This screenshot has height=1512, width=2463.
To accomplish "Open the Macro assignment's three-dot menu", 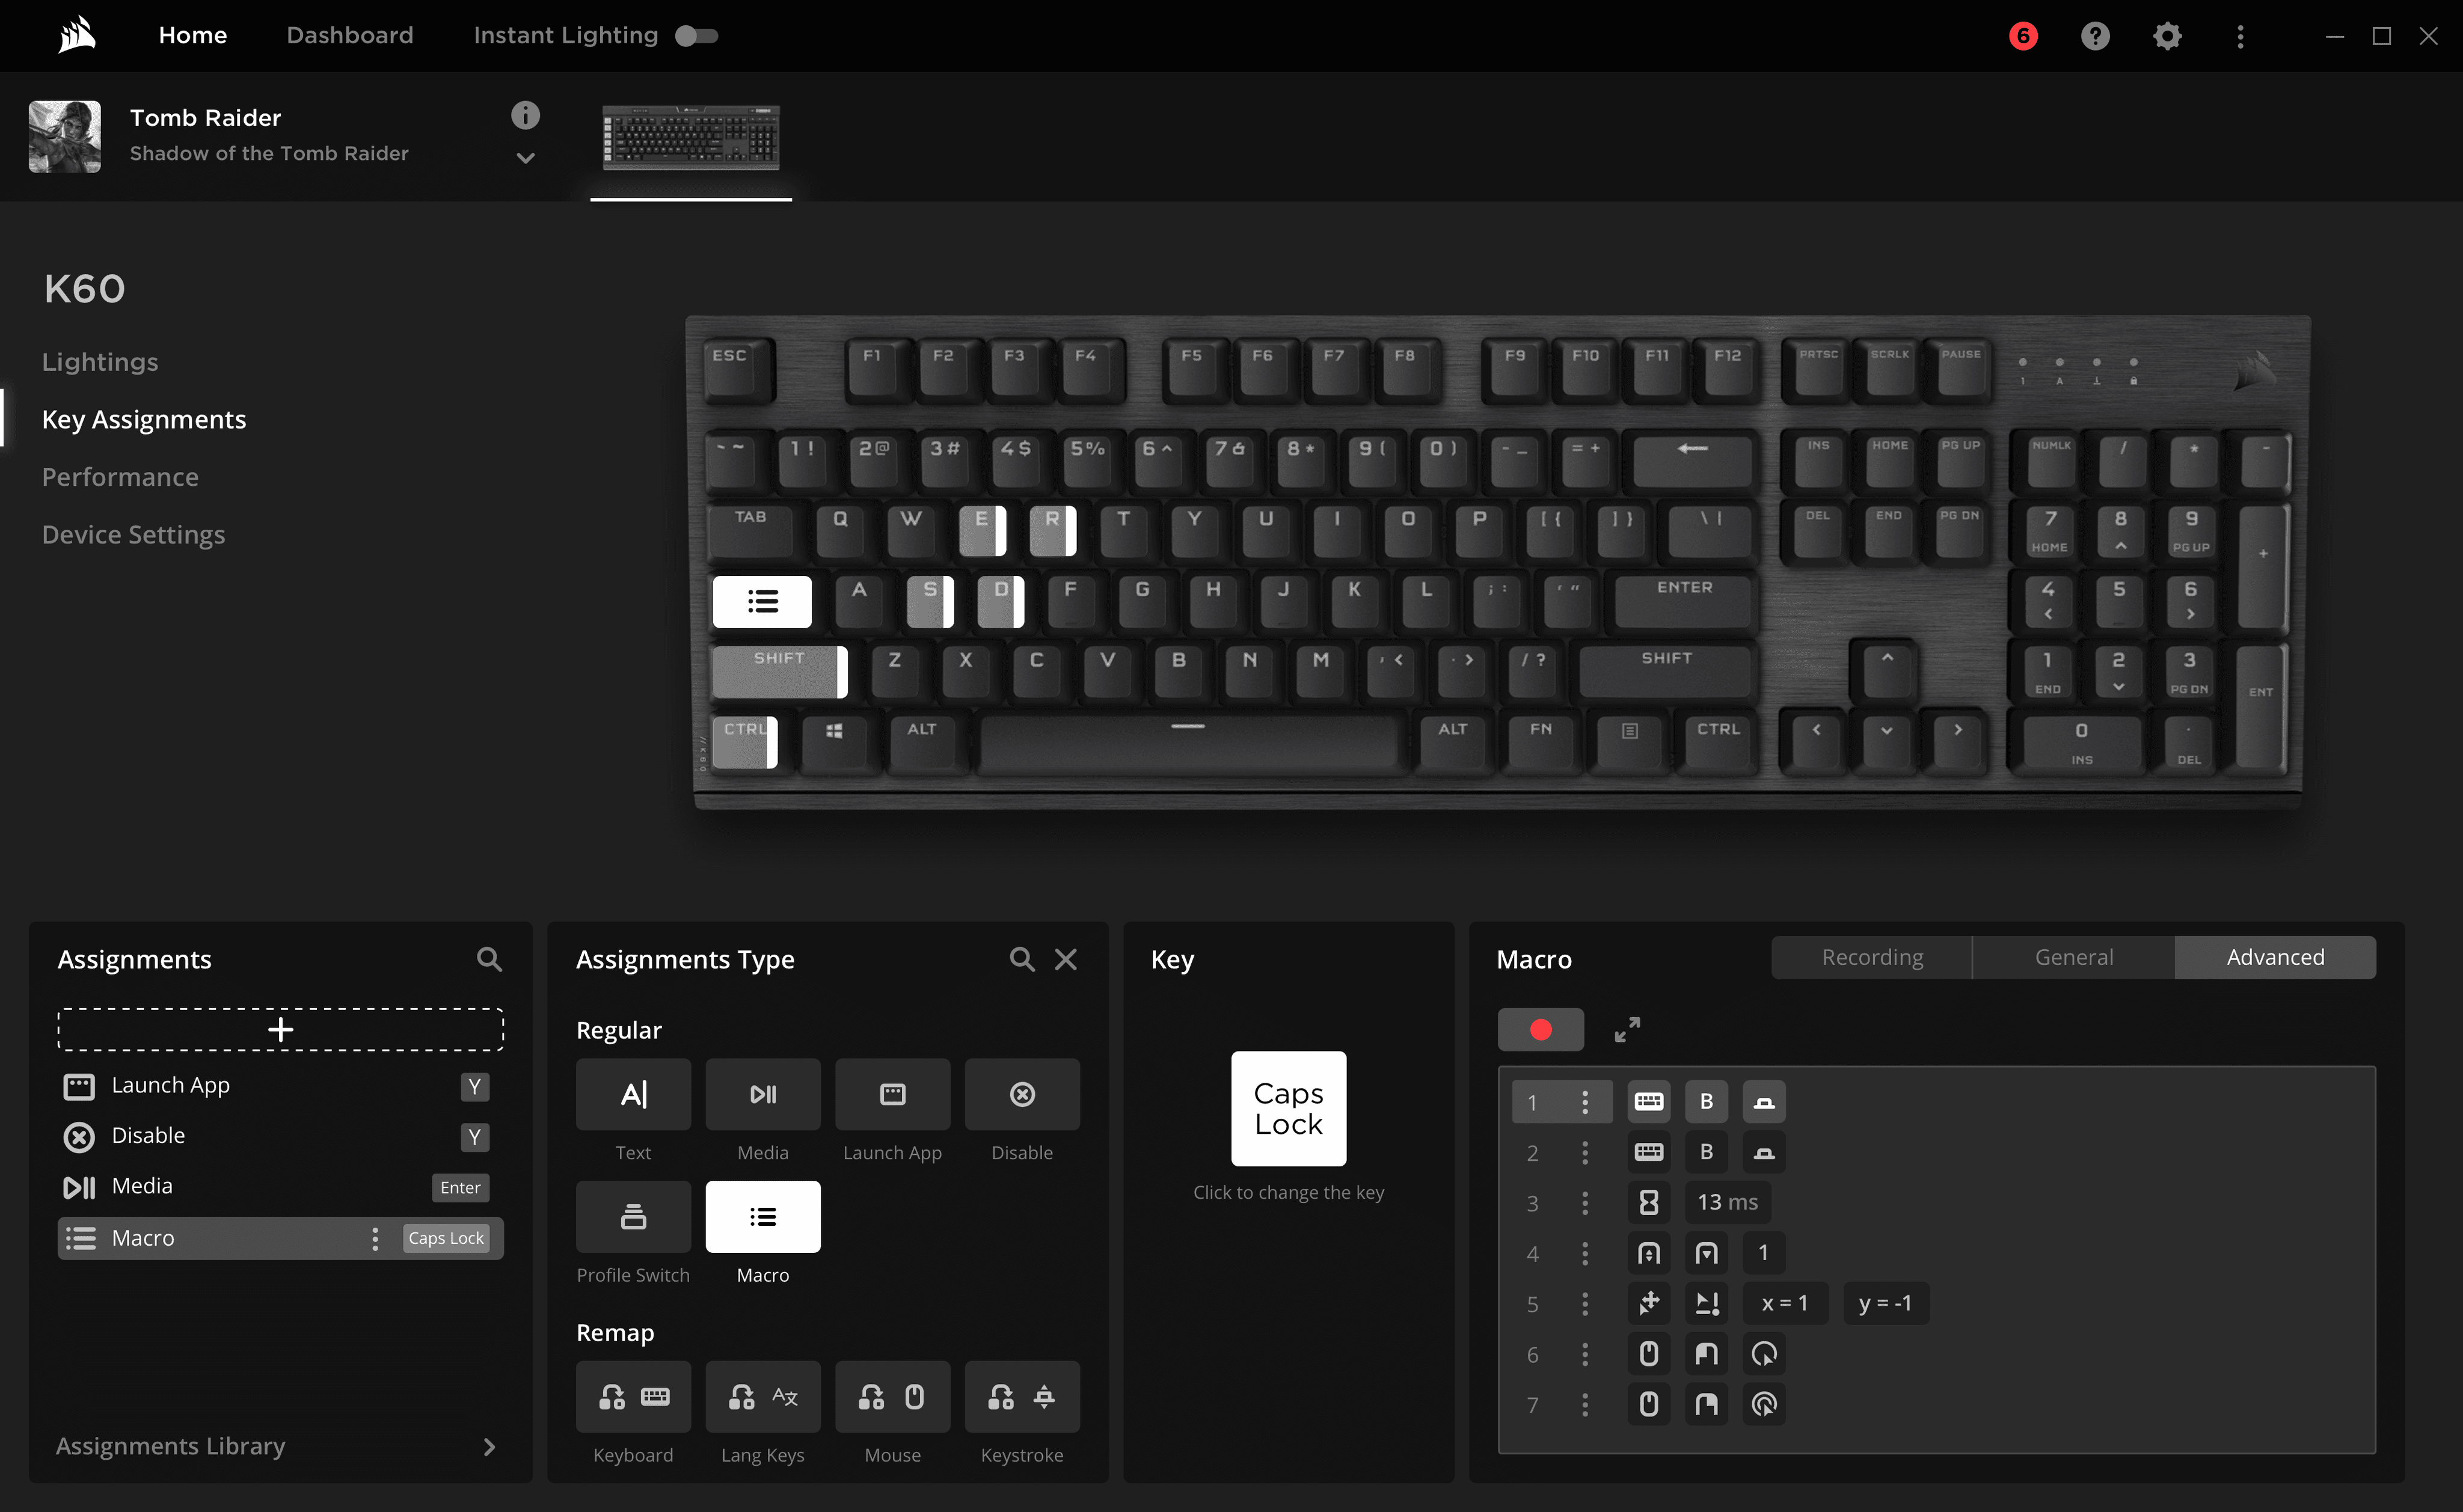I will tap(375, 1238).
